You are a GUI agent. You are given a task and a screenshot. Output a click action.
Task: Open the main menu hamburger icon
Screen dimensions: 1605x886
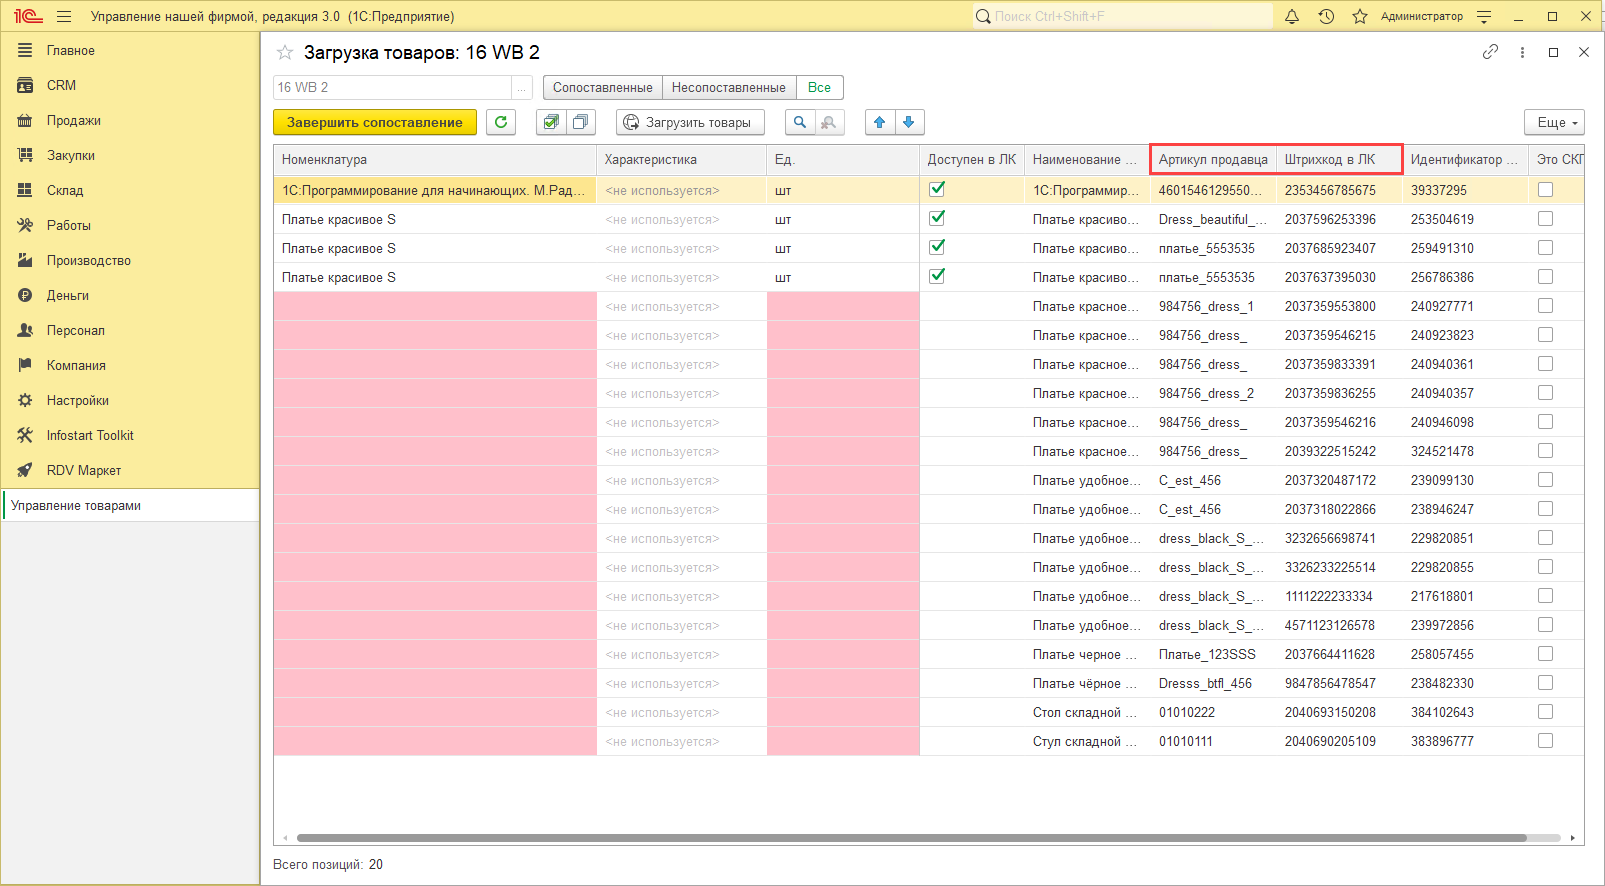pos(64,16)
